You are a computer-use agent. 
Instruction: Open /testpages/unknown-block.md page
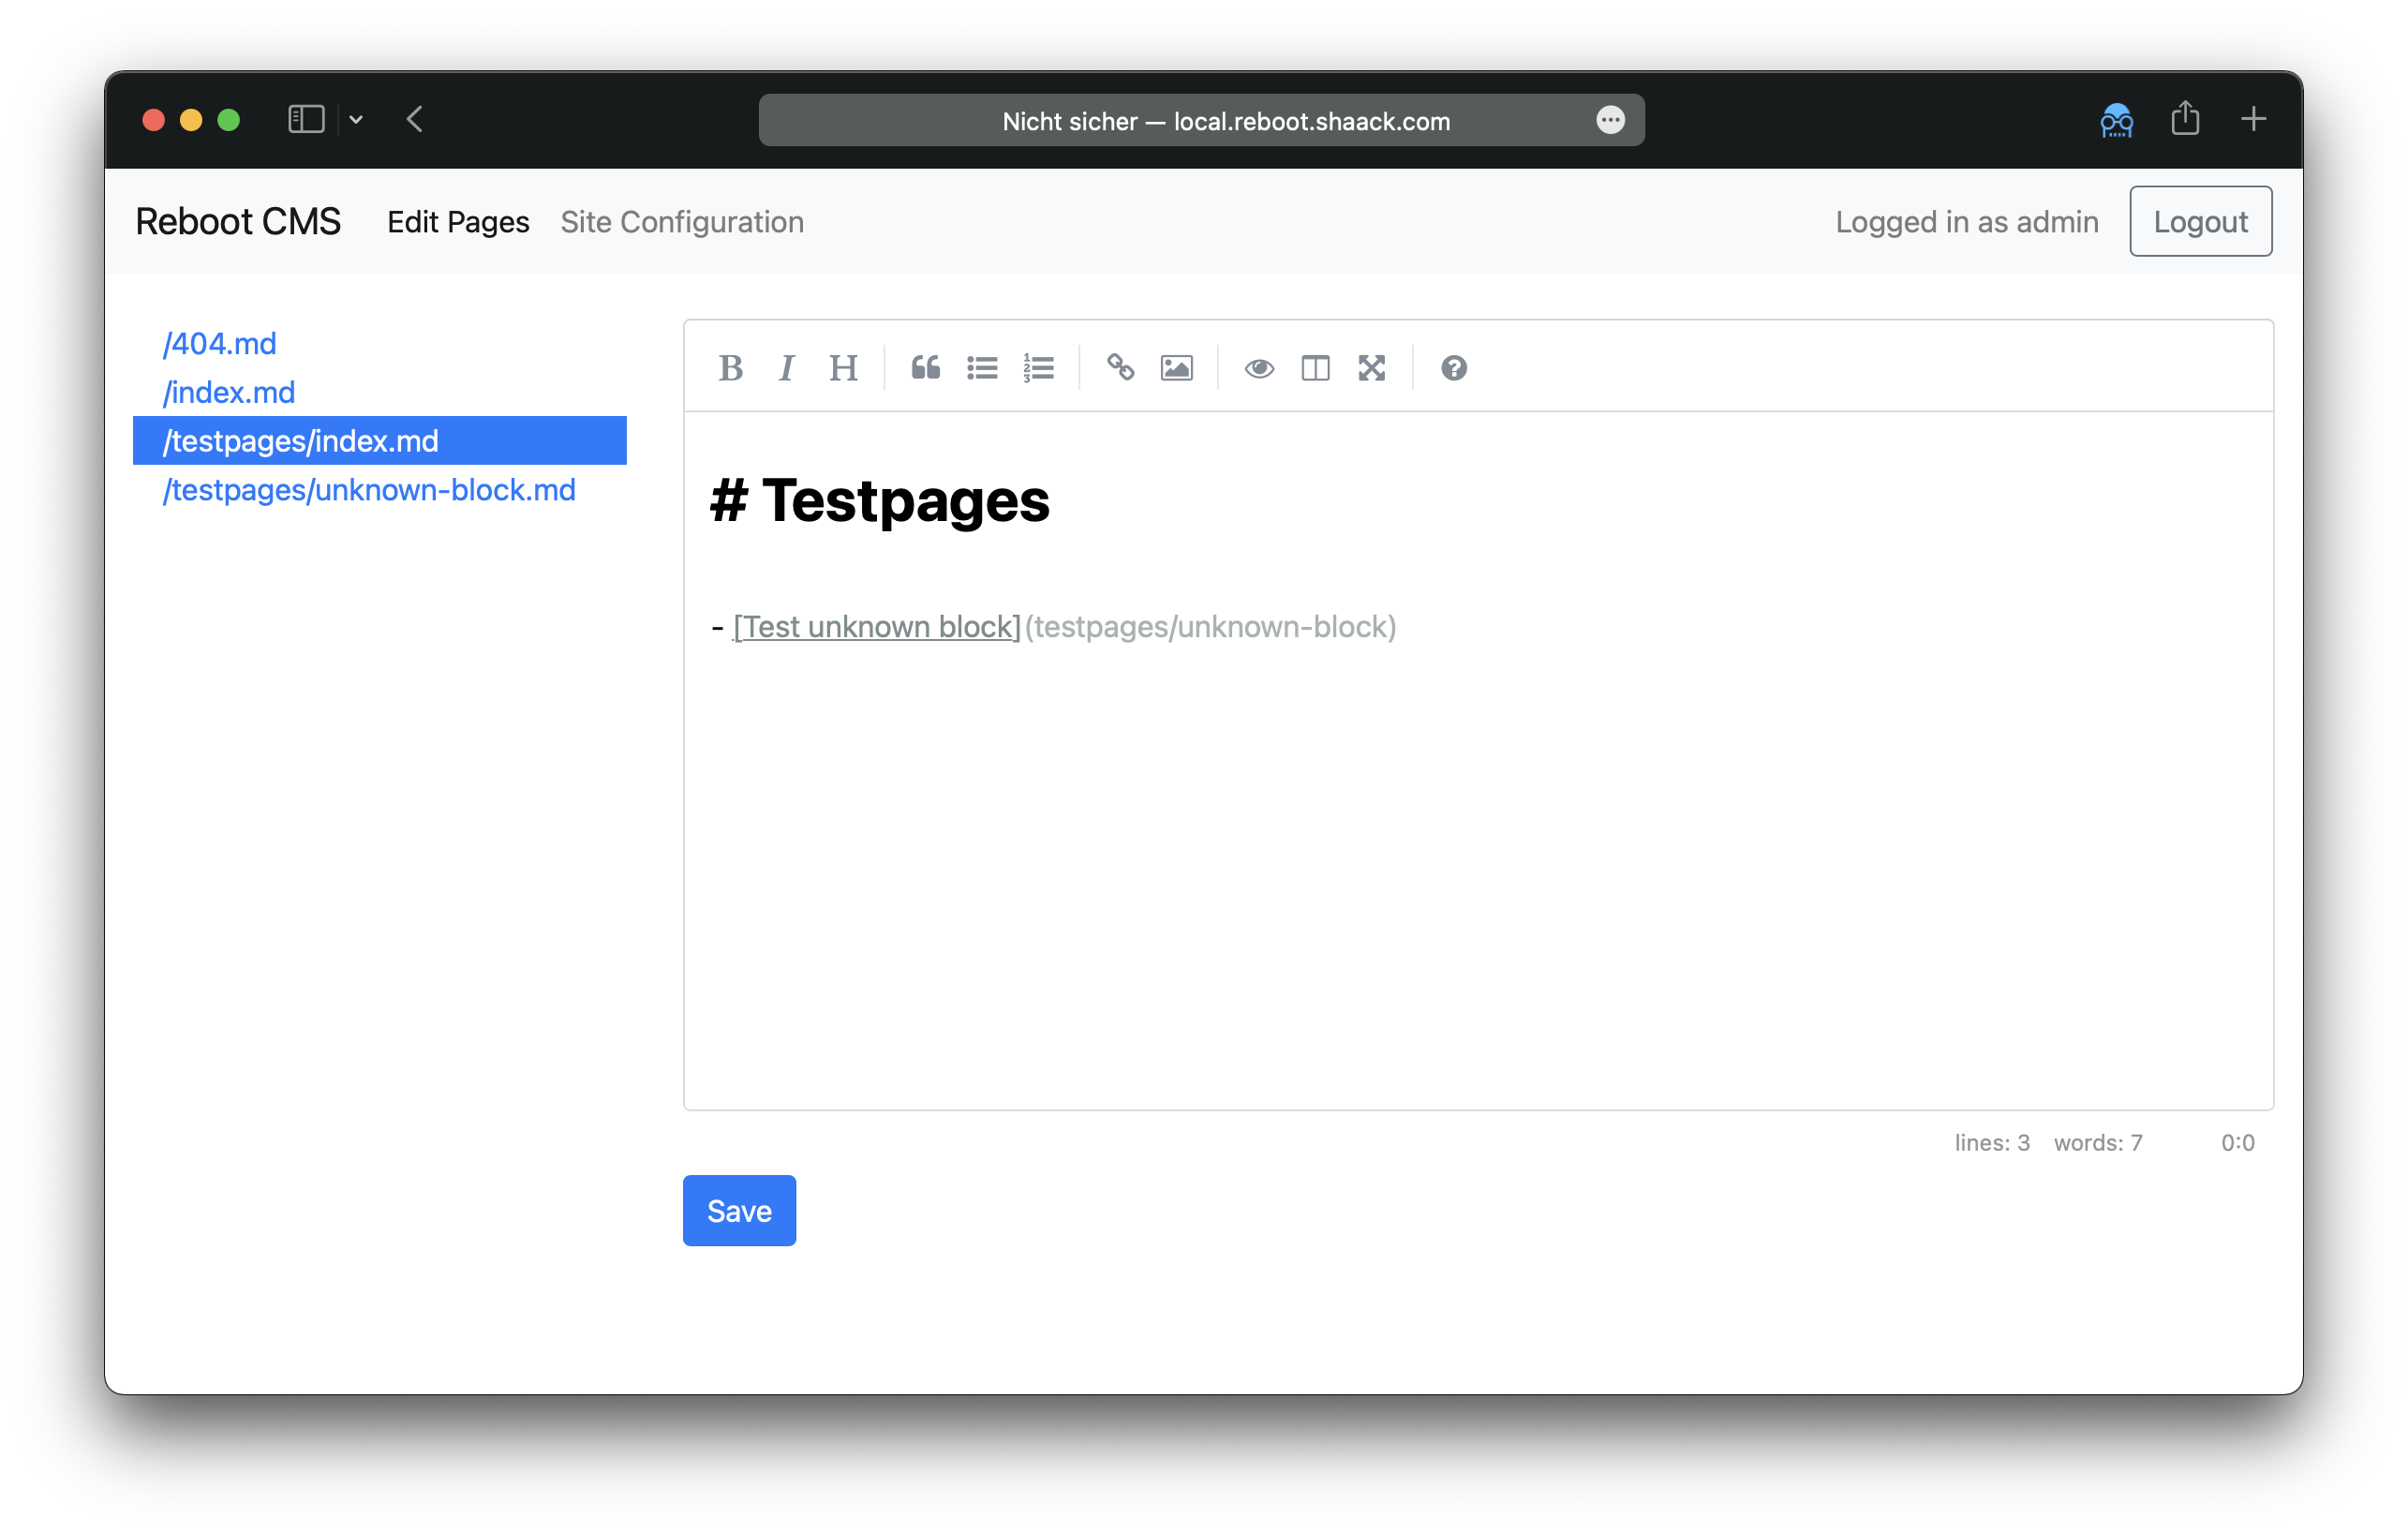[369, 490]
